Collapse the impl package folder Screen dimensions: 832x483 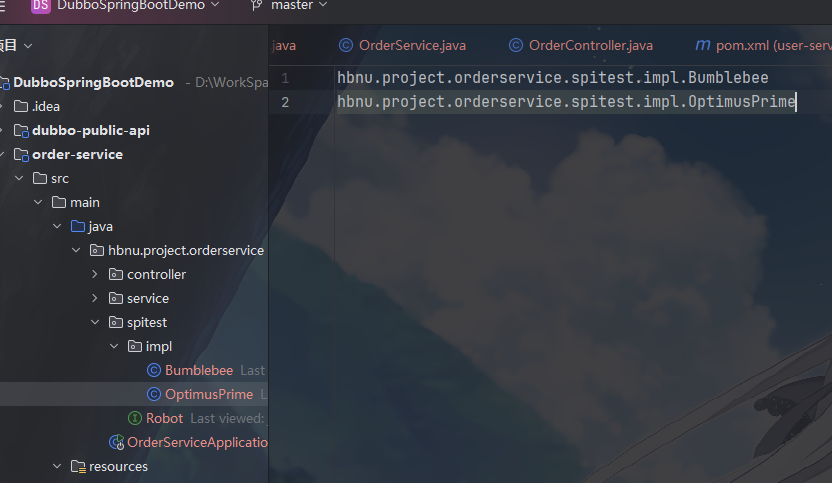(114, 346)
